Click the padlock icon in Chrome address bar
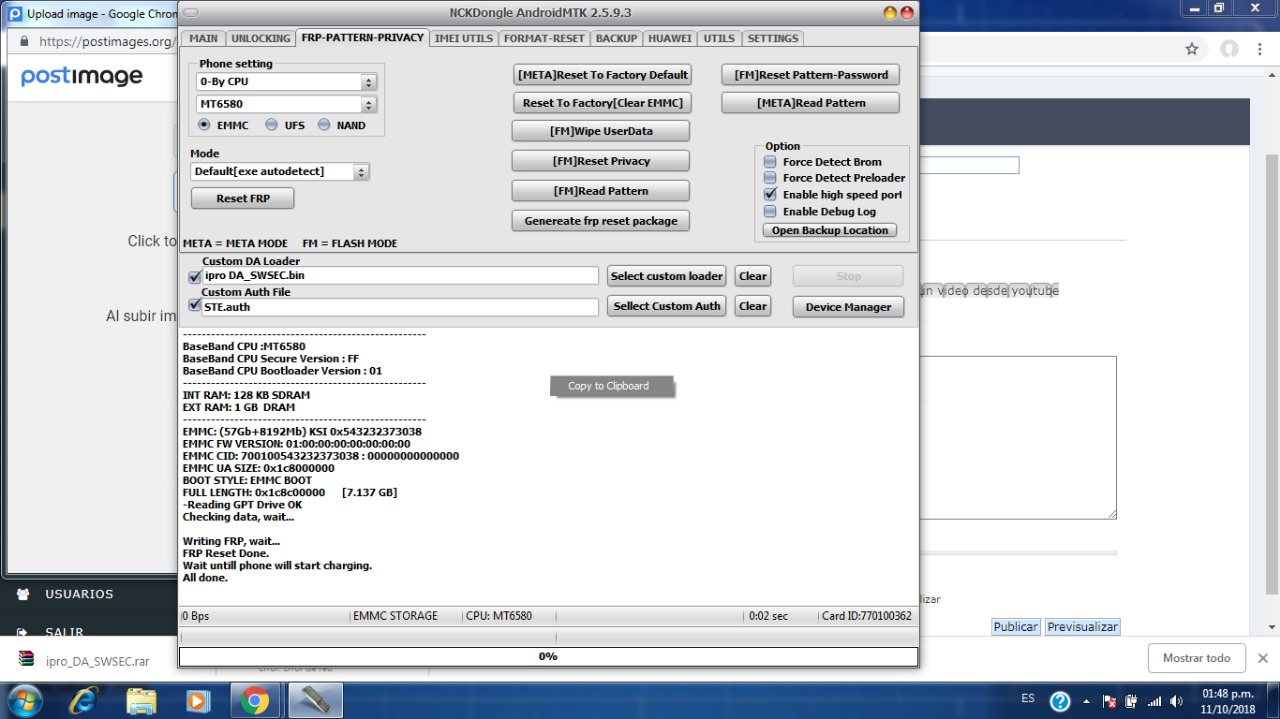Viewport: 1280px width, 719px height. 25,42
